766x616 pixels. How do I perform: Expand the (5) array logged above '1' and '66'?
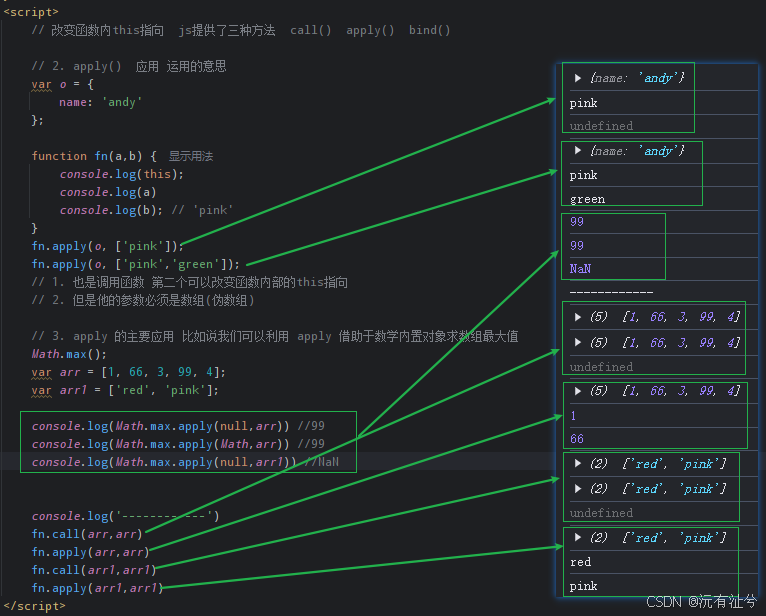click(578, 391)
